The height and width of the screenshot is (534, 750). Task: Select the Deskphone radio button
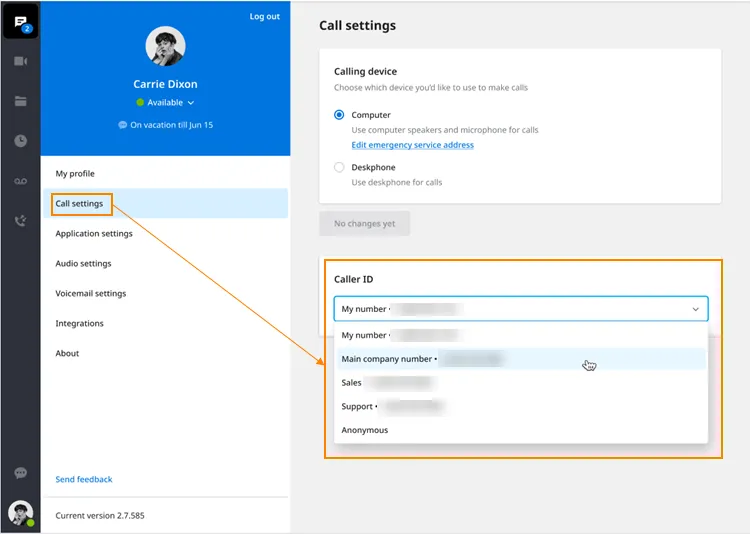(339, 167)
